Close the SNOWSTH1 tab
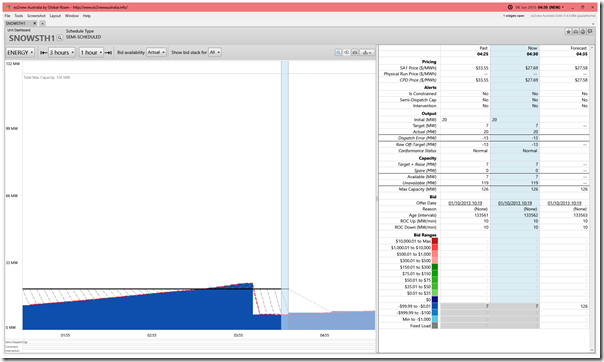The image size is (604, 362). coord(34,23)
